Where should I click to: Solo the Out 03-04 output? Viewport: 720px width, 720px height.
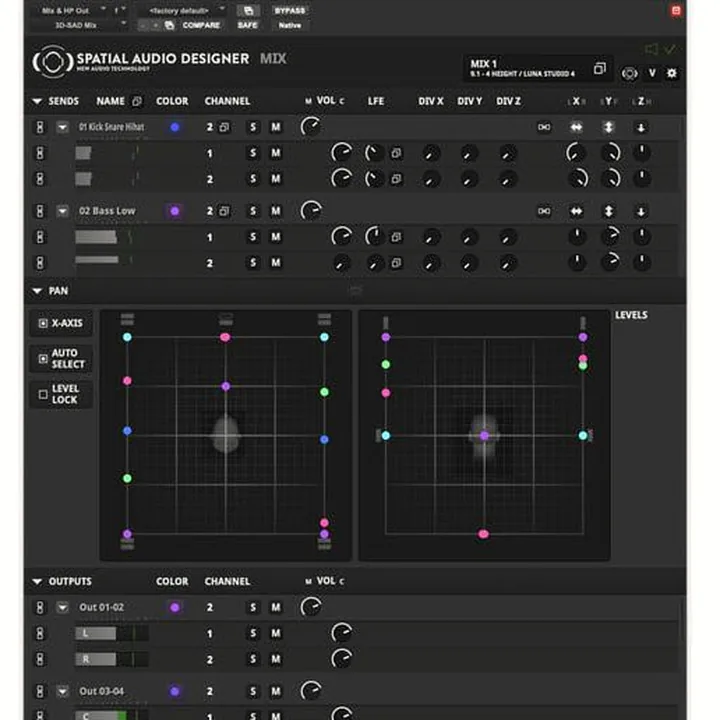[x=253, y=692]
